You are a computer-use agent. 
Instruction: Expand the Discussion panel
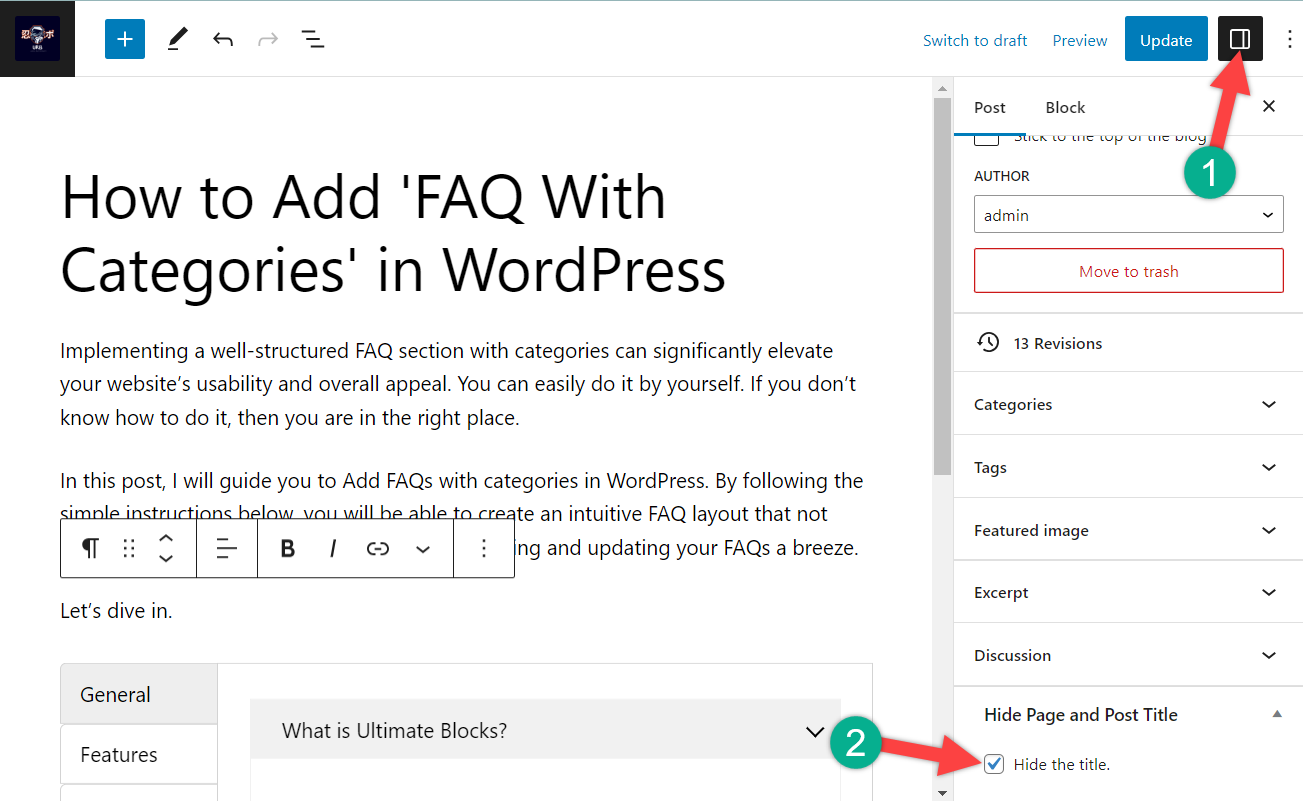click(x=1128, y=655)
